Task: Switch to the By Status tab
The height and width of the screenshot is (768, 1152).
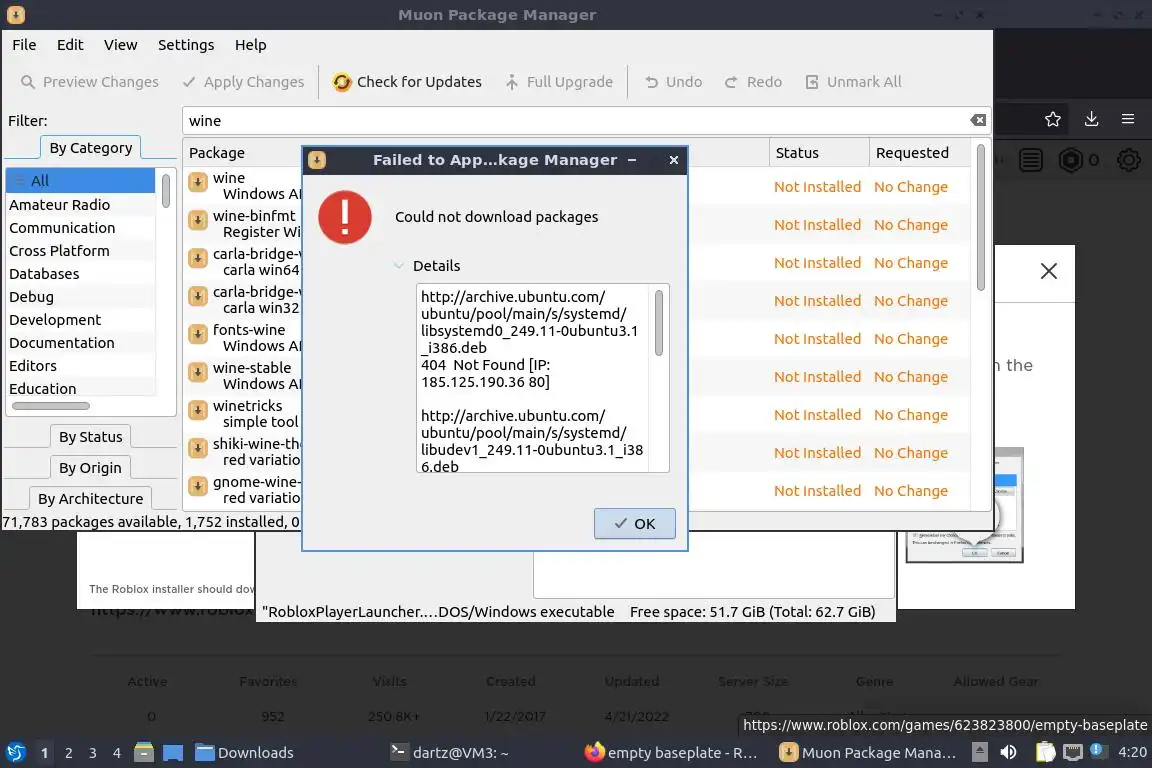Action: coord(90,437)
